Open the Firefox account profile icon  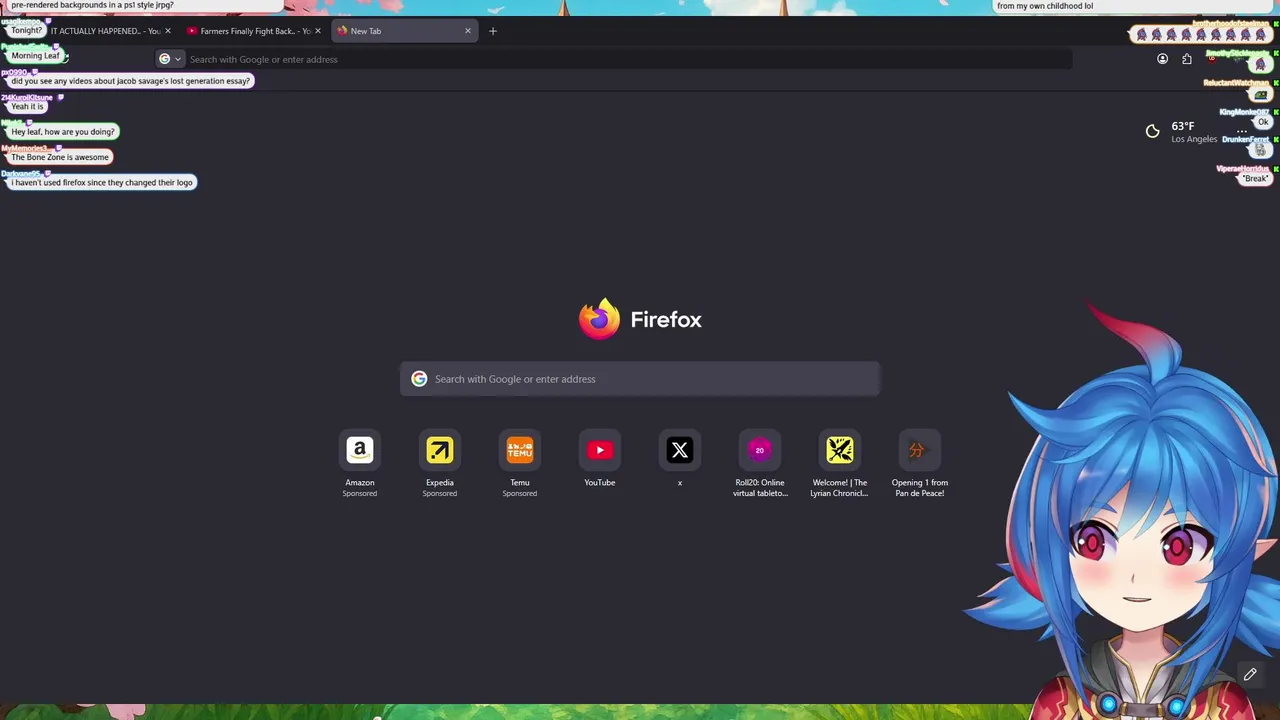[1162, 59]
